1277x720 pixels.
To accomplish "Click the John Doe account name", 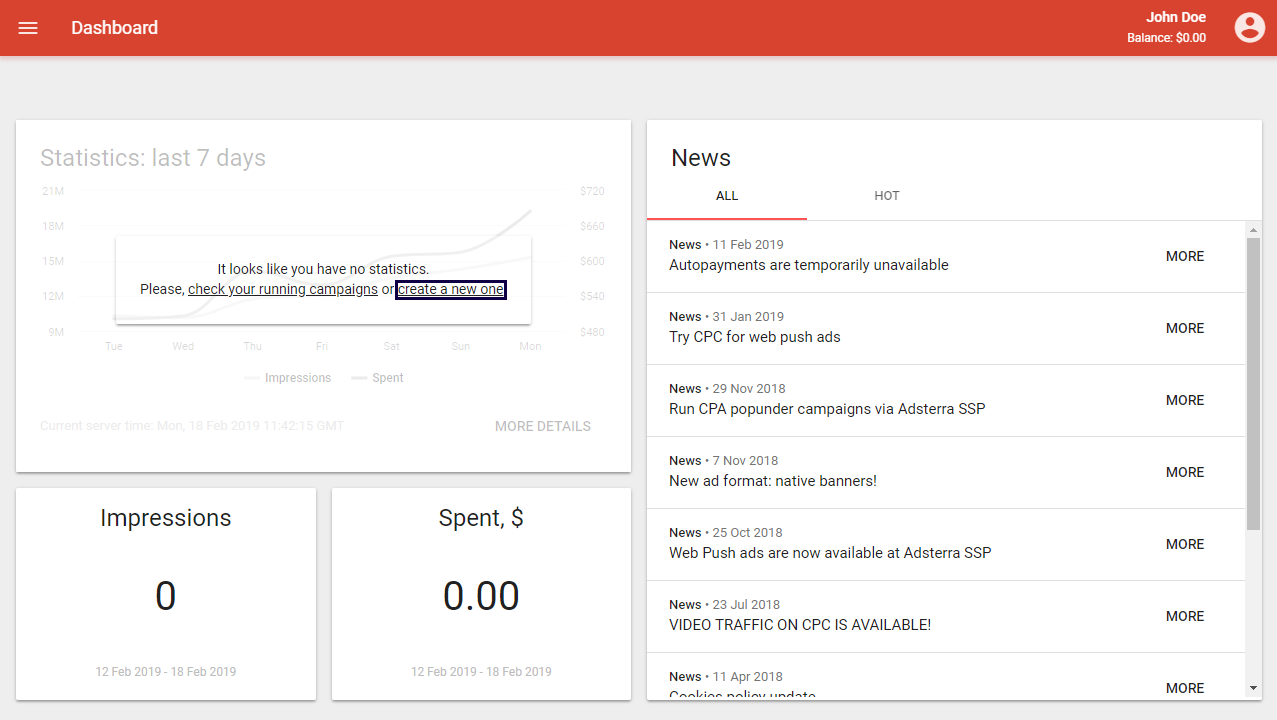I will tap(1175, 17).
